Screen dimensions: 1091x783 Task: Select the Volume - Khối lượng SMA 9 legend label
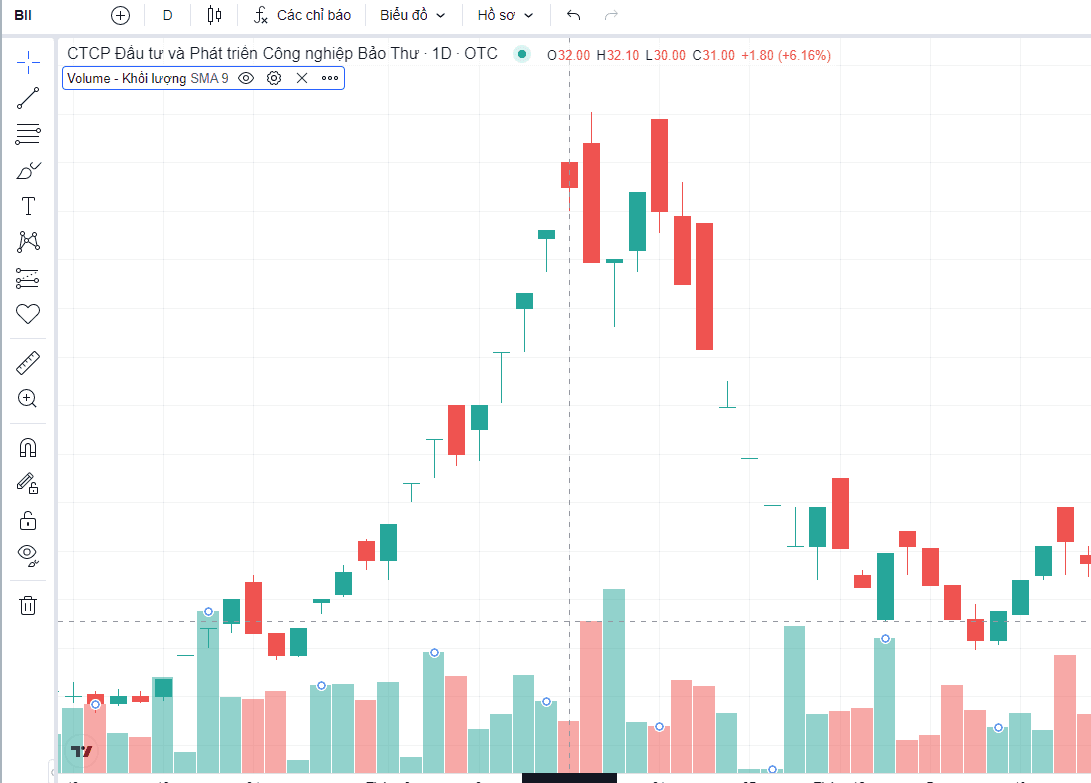[148, 78]
